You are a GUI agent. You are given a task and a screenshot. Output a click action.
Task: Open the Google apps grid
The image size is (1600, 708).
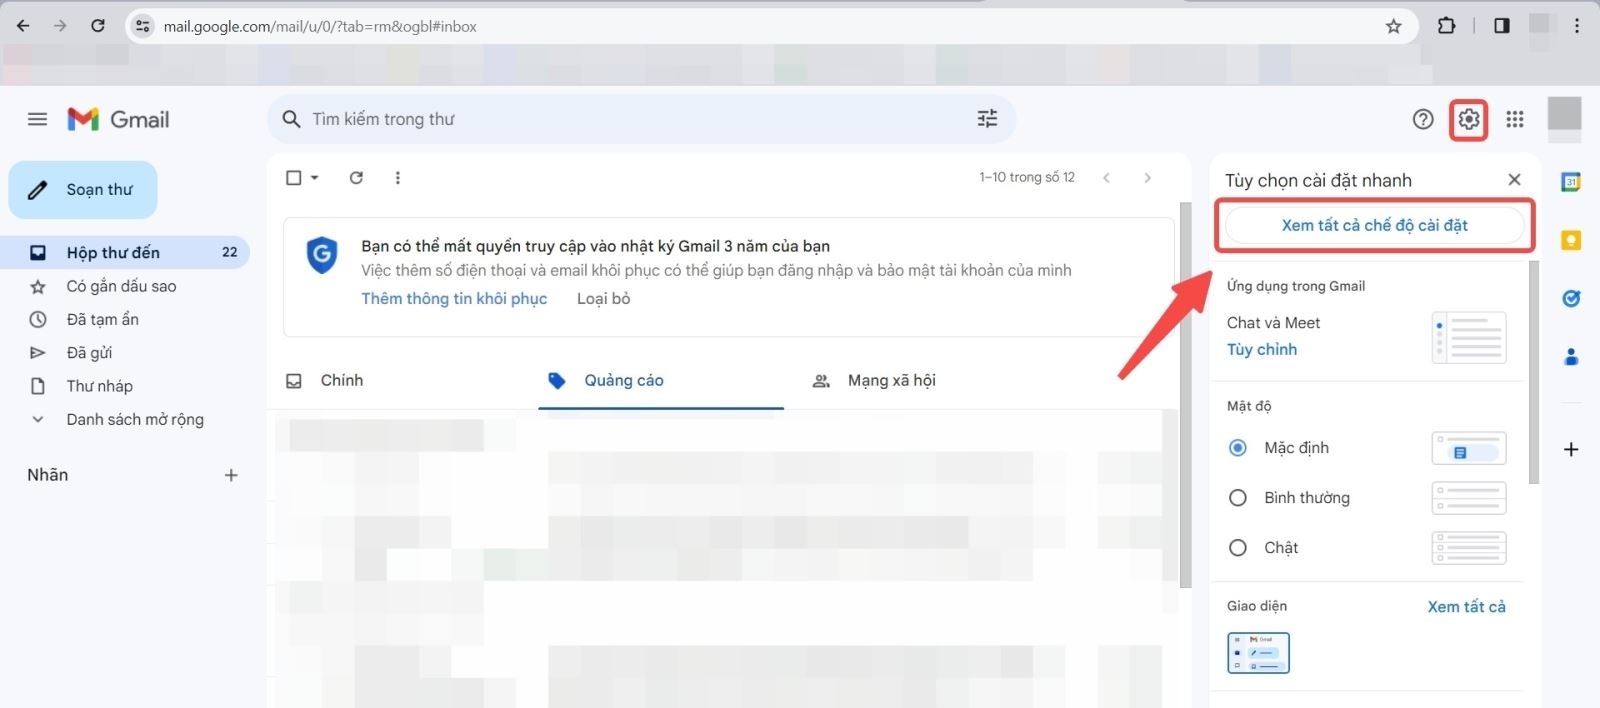[1515, 119]
